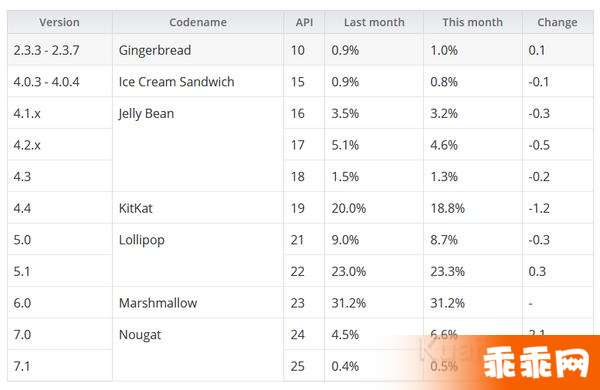This screenshot has width=600, height=390.
Task: Click version 2.3.3 - 2.3.7 cell
Action: [x=60, y=50]
